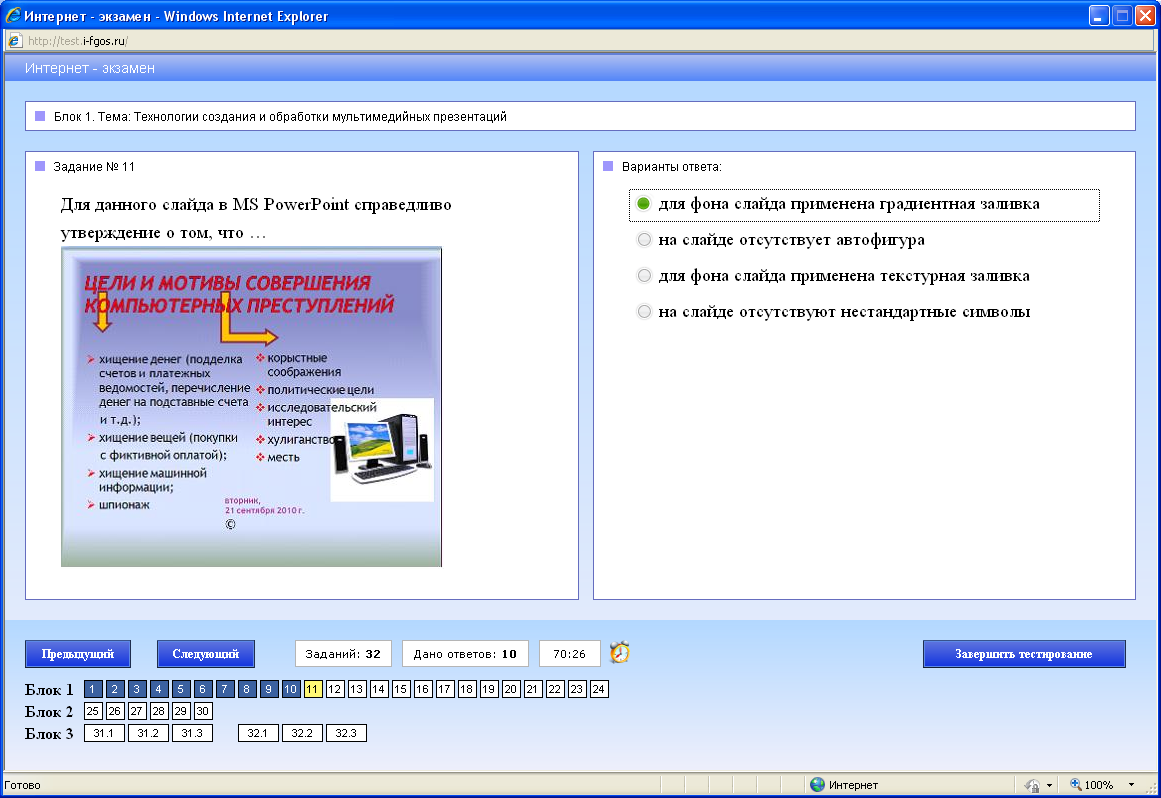Open the security status dropdown in status bar
The image size is (1161, 798).
click(1049, 785)
